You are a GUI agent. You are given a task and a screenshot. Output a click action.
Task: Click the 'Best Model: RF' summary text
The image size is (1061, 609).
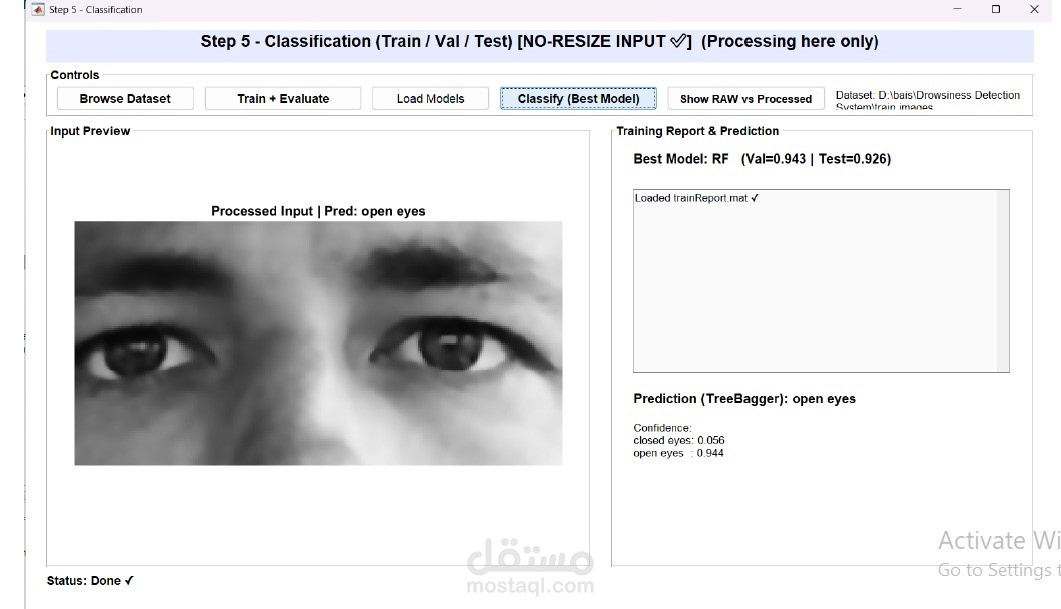click(x=762, y=159)
